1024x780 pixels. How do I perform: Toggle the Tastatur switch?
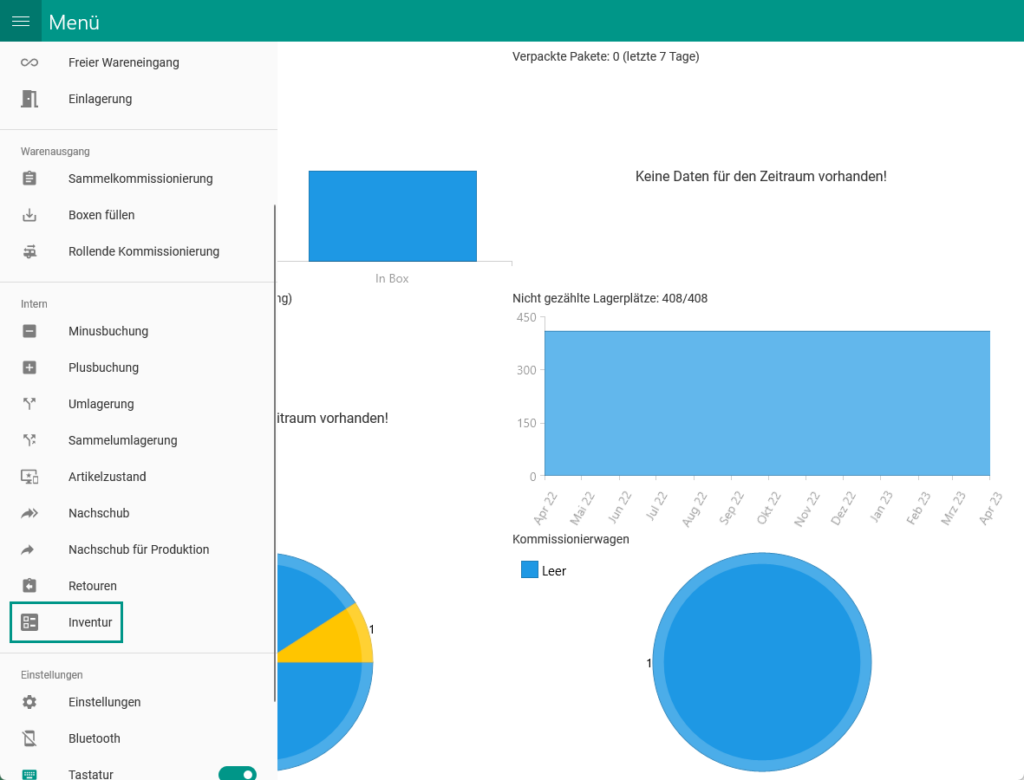point(238,774)
